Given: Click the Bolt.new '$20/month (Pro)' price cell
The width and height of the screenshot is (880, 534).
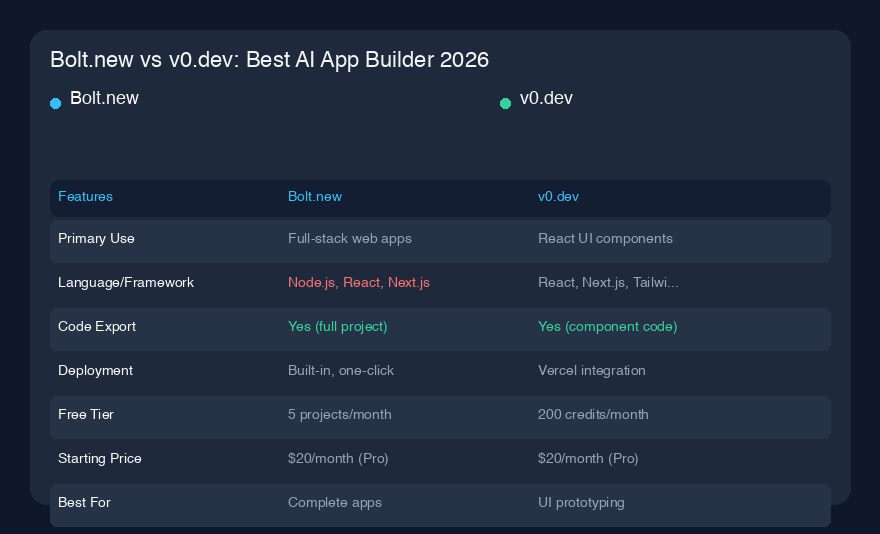Looking at the screenshot, I should tap(338, 459).
